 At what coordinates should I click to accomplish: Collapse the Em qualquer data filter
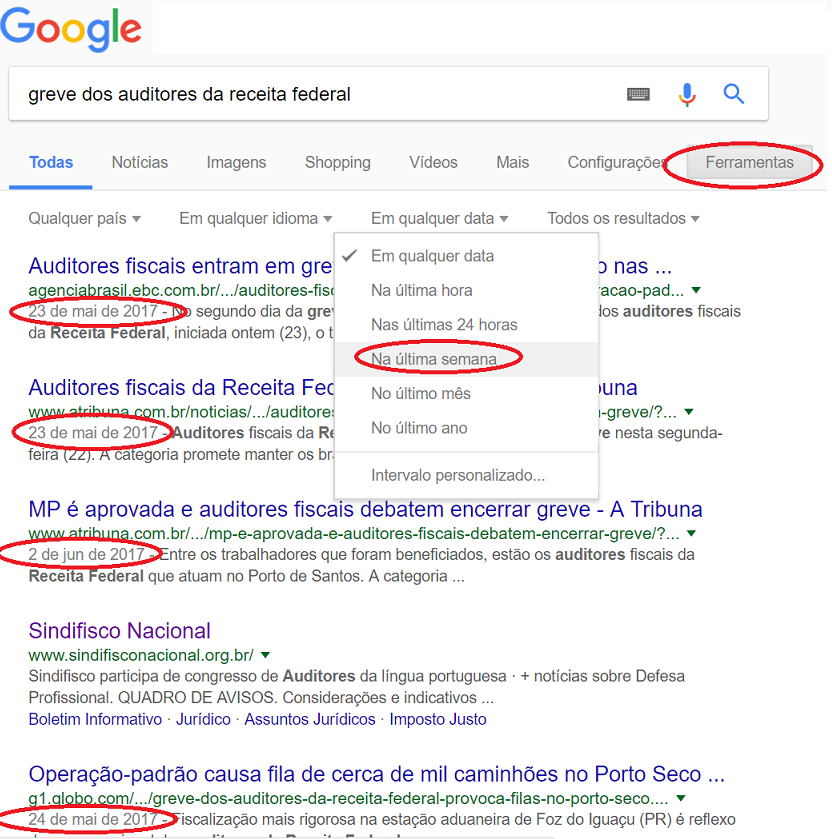(x=439, y=218)
